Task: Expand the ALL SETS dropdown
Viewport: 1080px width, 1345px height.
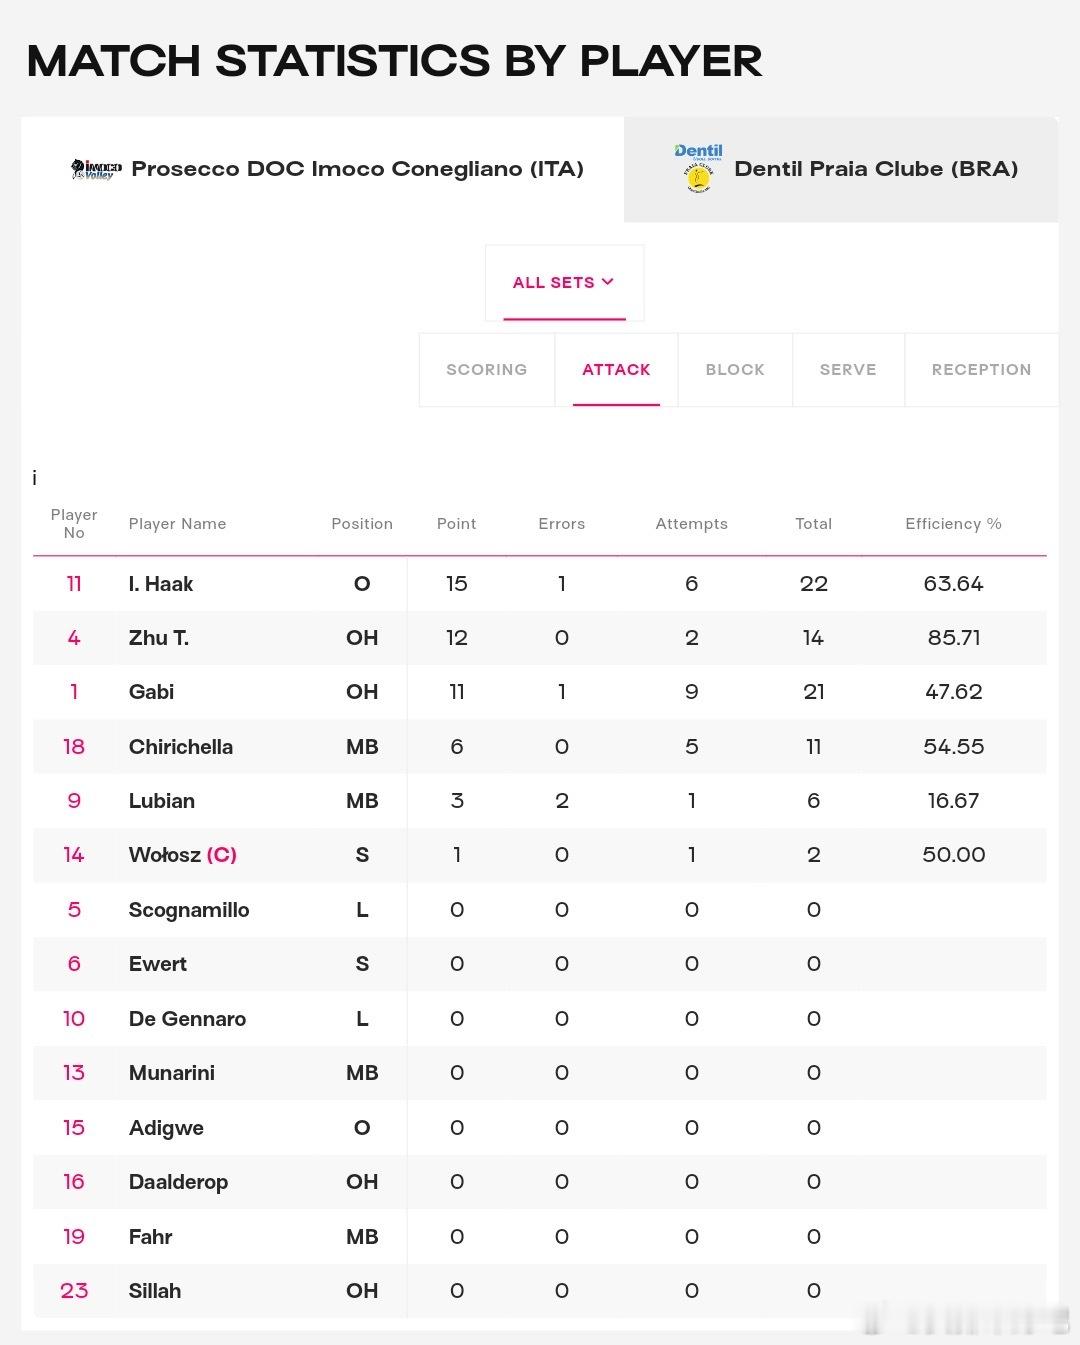Action: (564, 283)
